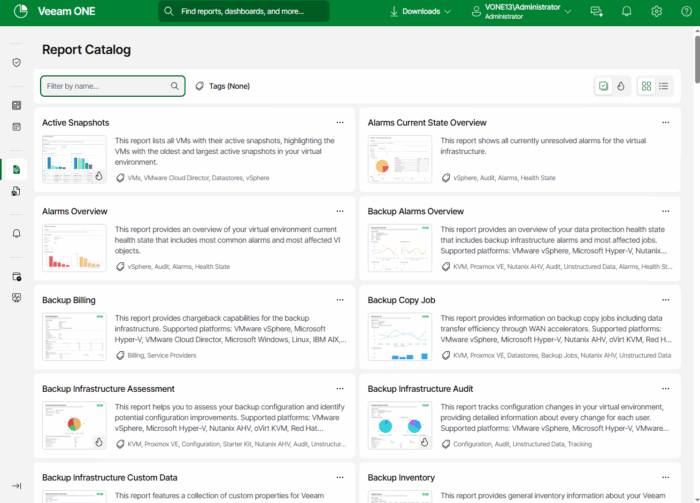Screen dimensions: 700x503
Task: Open the scheduling calendar icon in sidebar
Action: [17, 277]
